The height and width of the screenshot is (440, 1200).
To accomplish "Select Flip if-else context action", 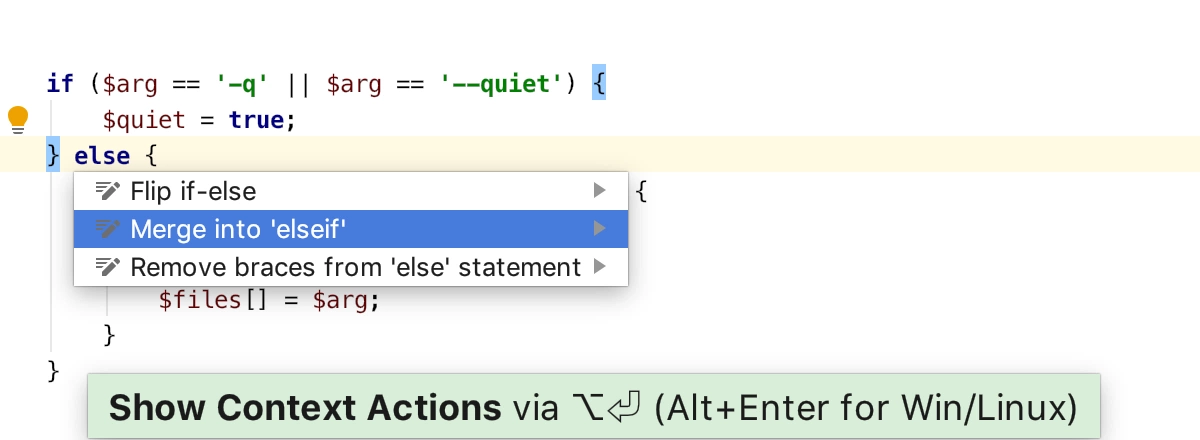I will pyautogui.click(x=351, y=190).
